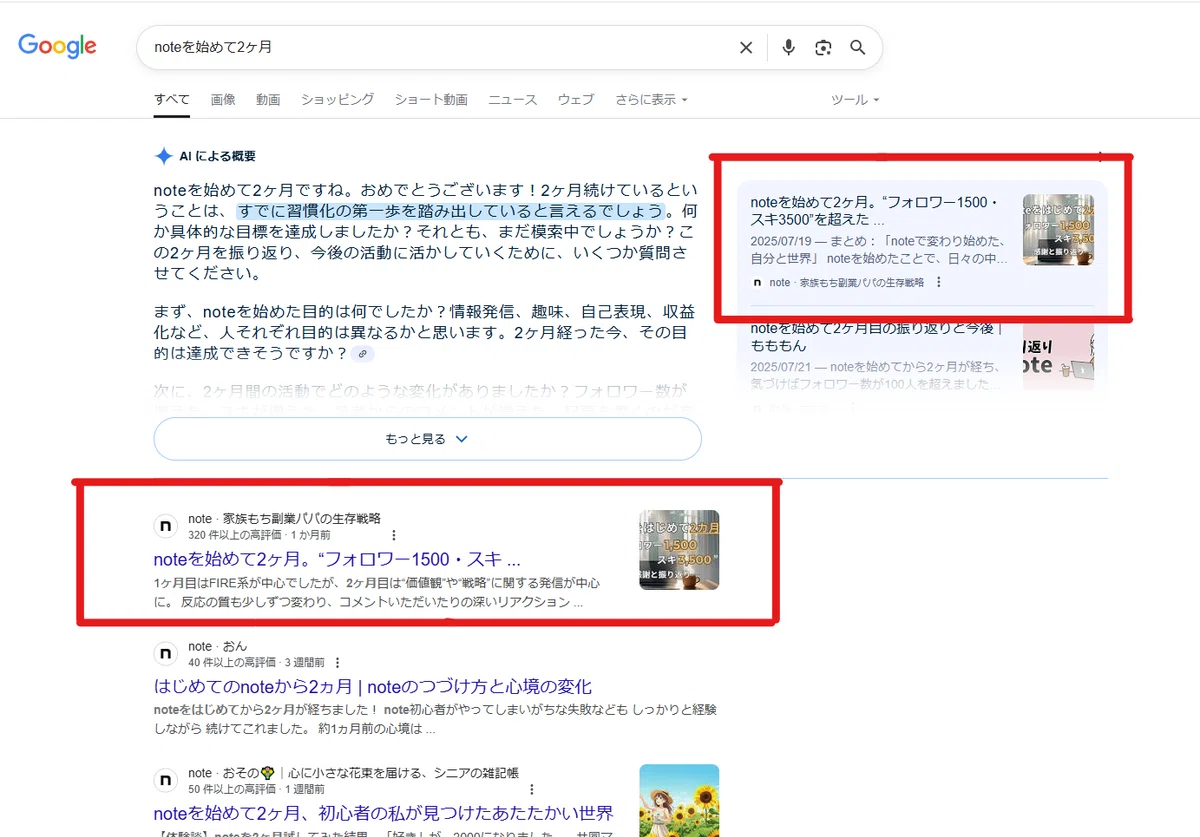The width and height of the screenshot is (1200, 837).
Task: Click text 40 件以上の高評価 · 3 週間前
Action: click(256, 662)
